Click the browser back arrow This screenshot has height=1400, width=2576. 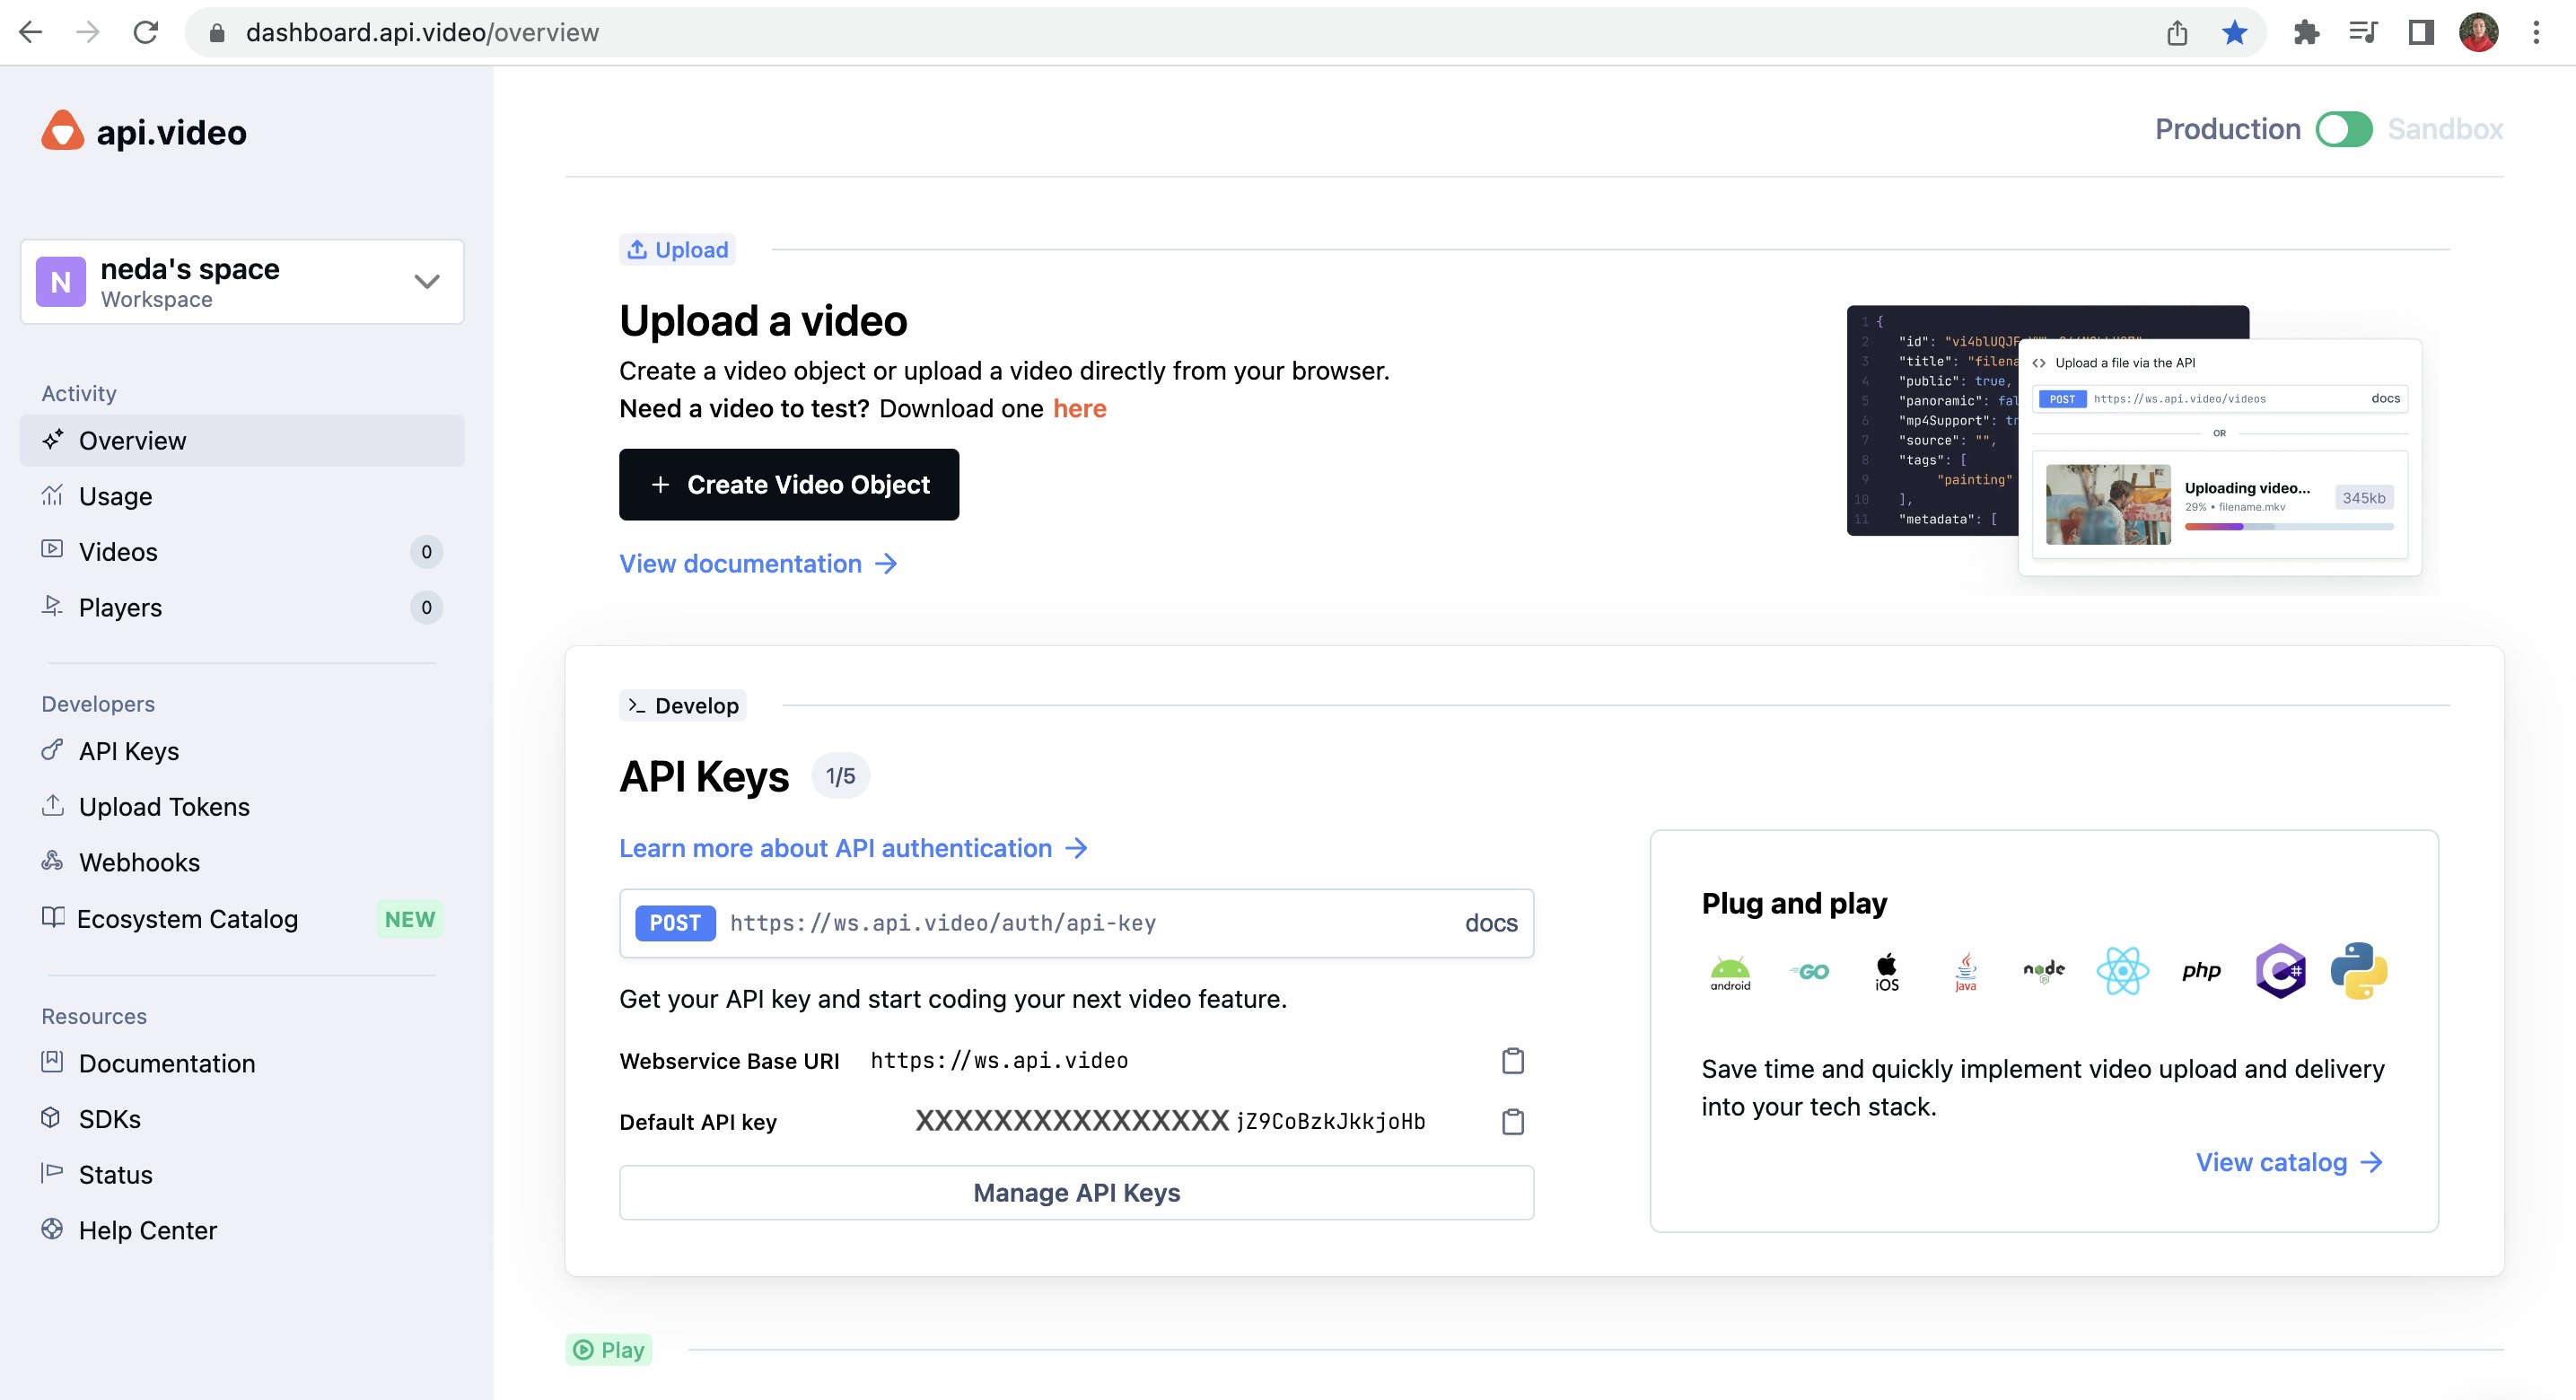(31, 32)
